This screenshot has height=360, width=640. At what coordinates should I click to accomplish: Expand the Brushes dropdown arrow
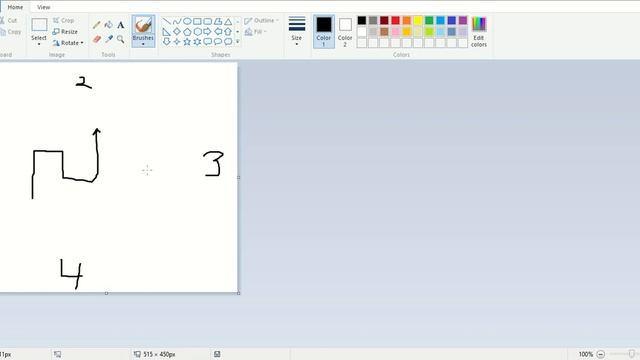tap(143, 44)
